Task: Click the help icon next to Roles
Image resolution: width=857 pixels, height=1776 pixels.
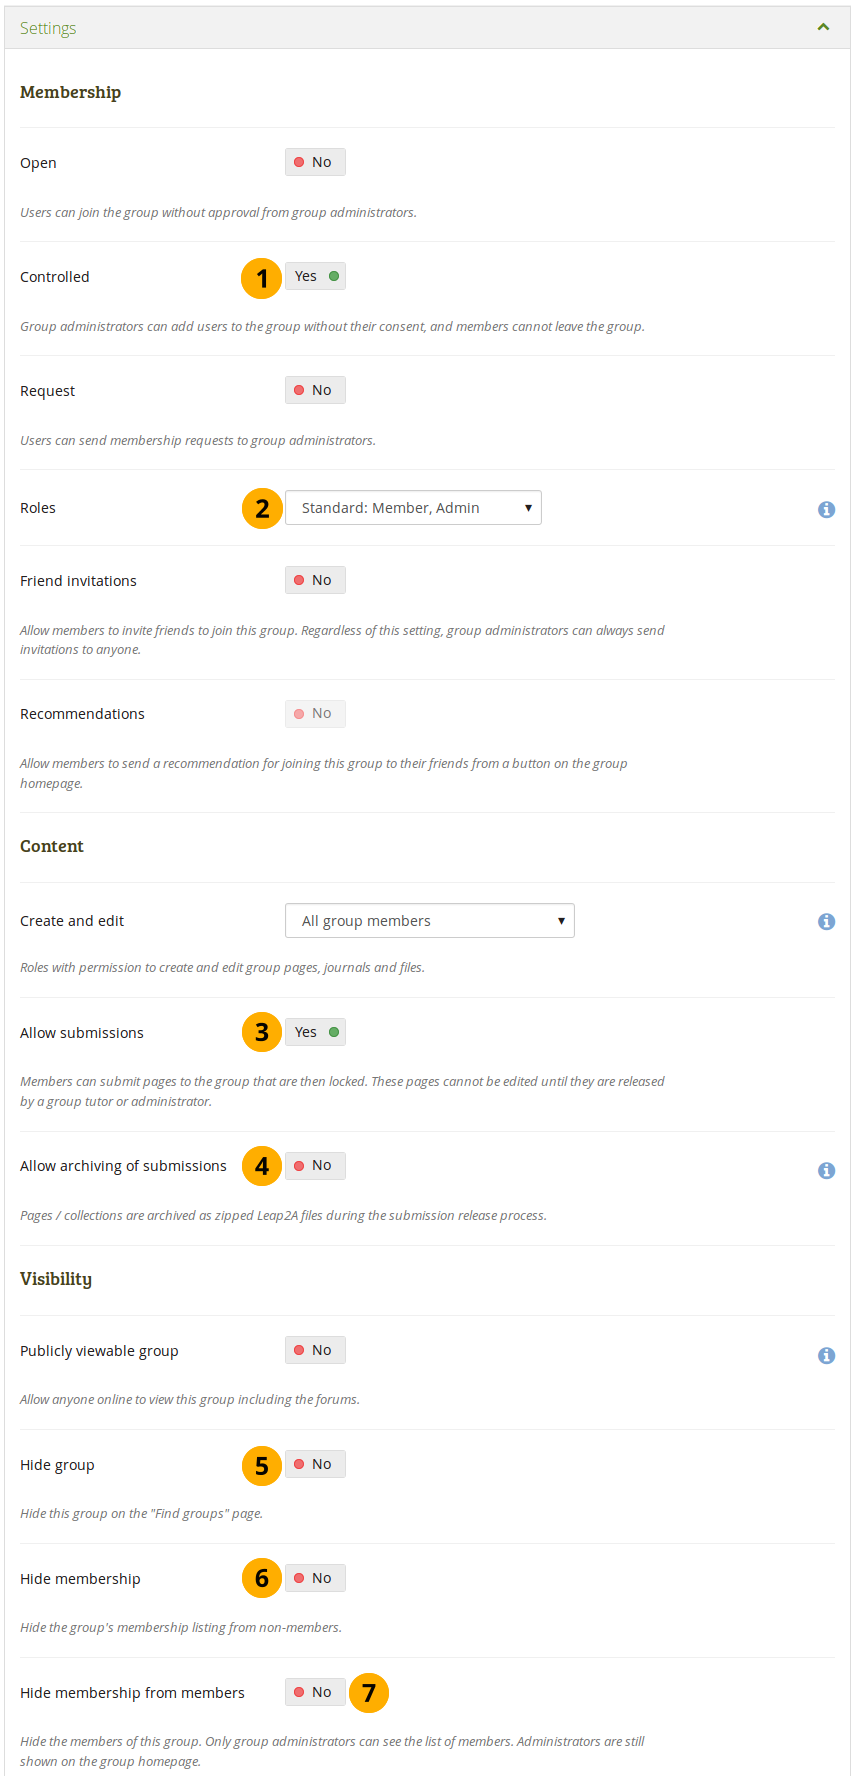Action: coord(826,510)
